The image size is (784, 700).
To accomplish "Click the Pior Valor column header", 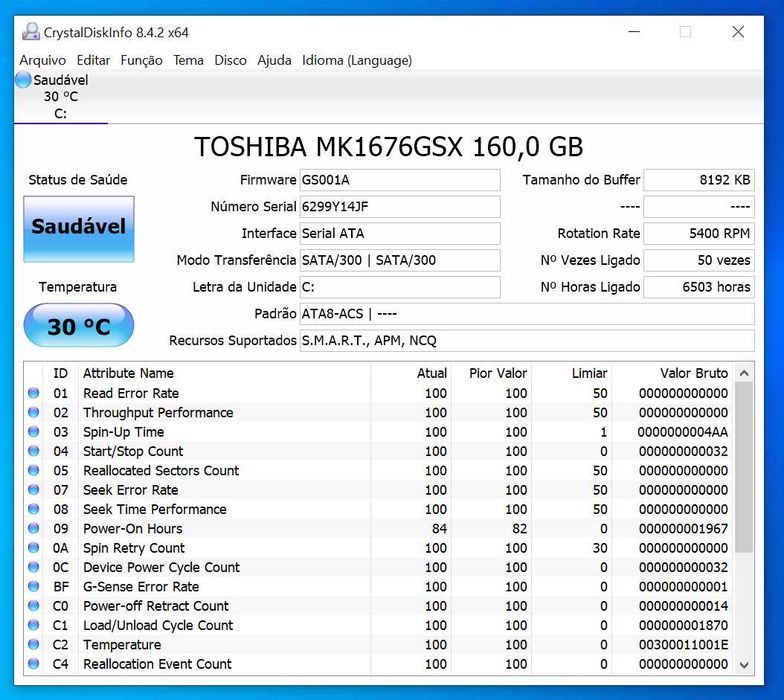I will (491, 373).
